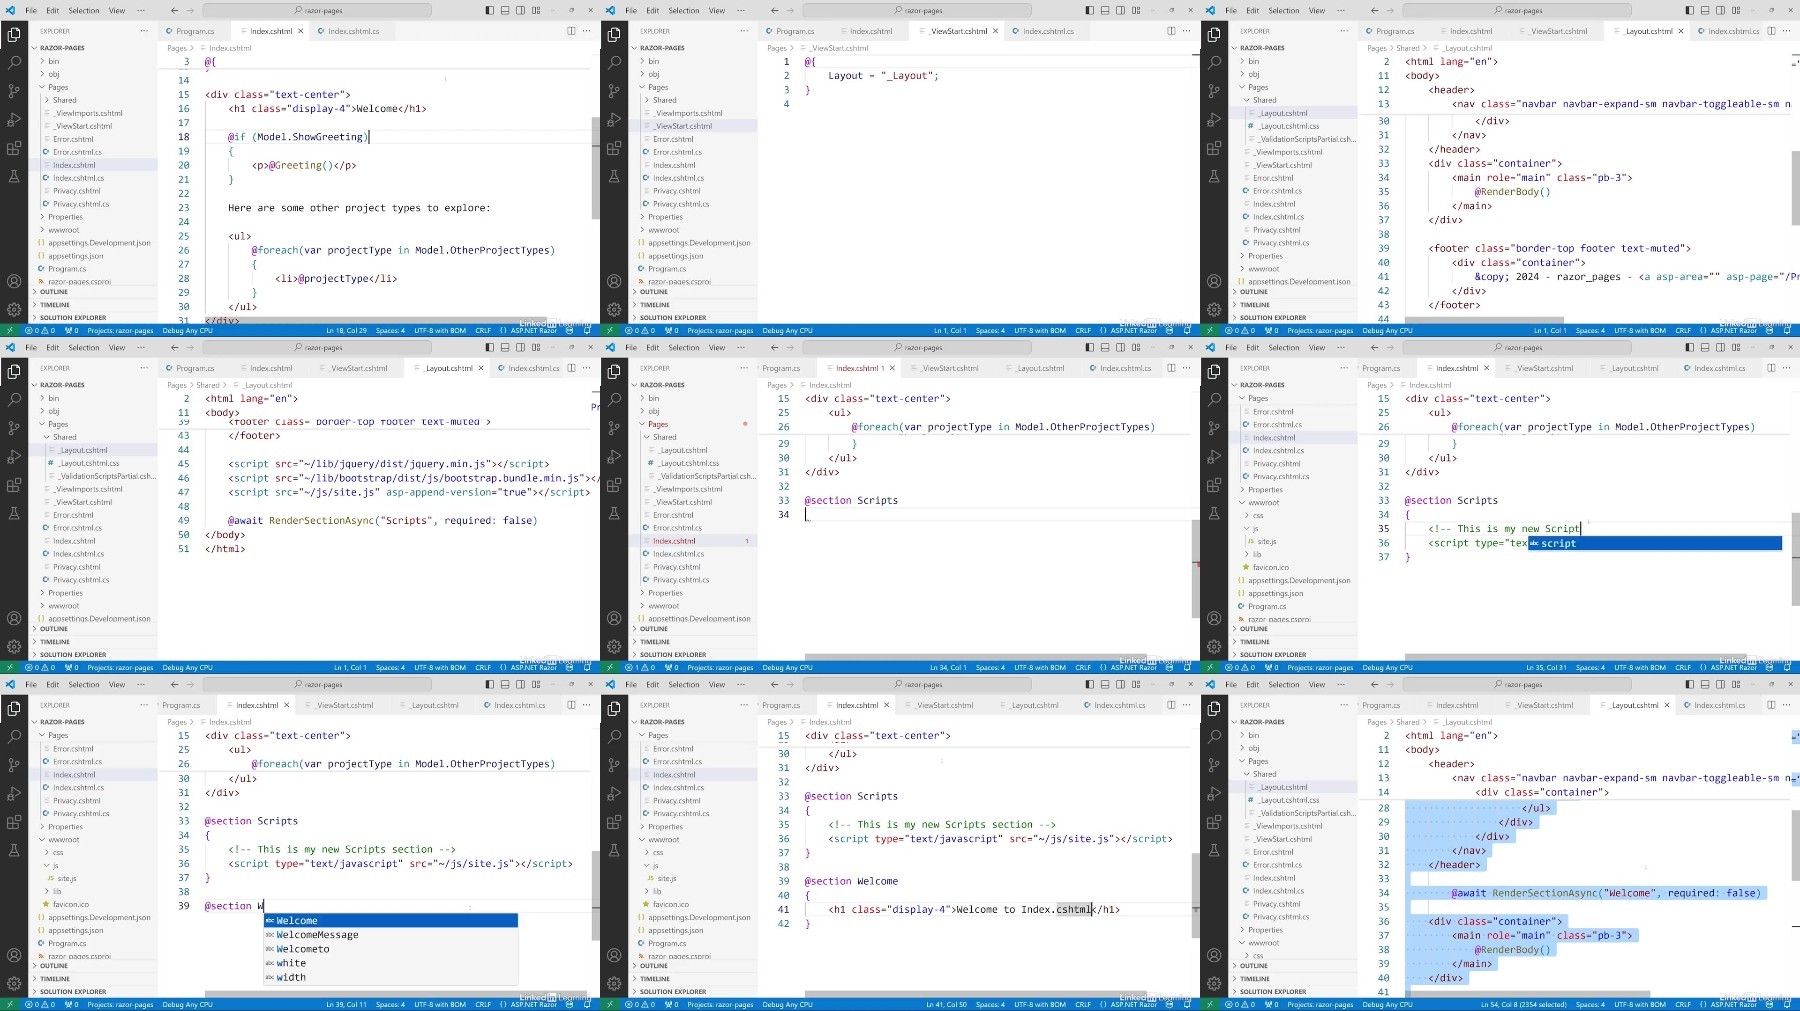Open Selection menu in center window
Viewport: 1800px width, 1011px height.
(x=684, y=347)
